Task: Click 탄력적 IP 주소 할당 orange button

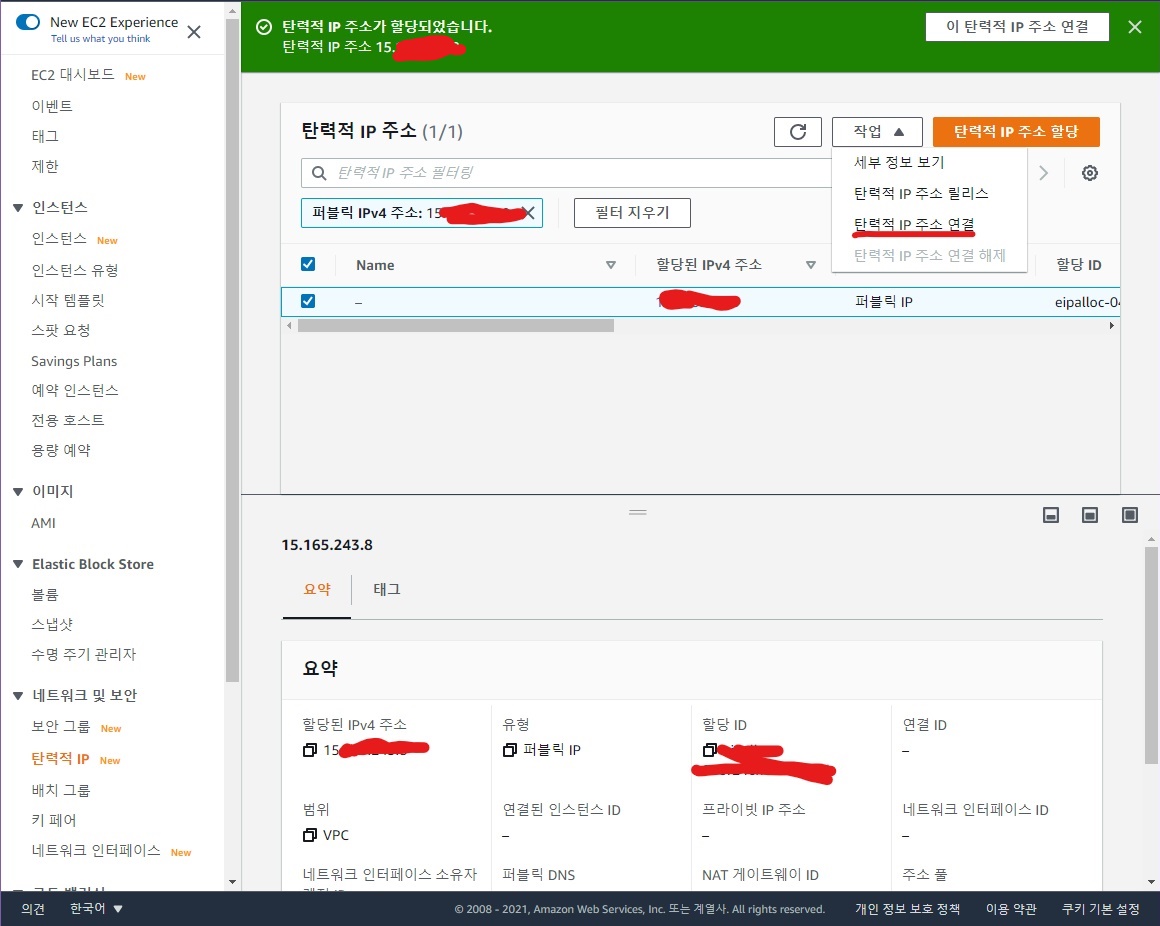Action: pyautogui.click(x=1016, y=132)
